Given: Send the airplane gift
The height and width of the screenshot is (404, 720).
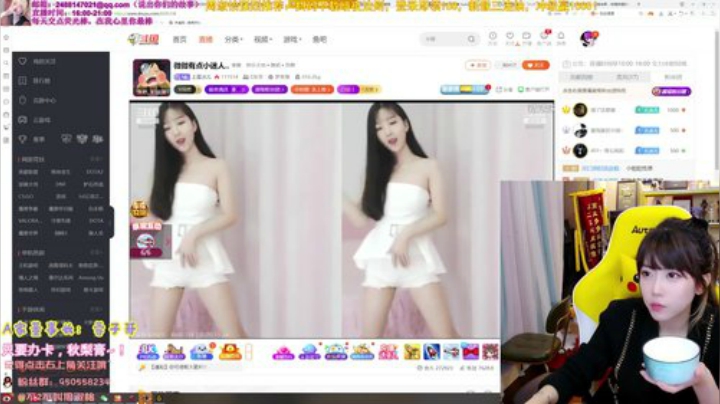Looking at the screenshot, I should click(x=451, y=352).
